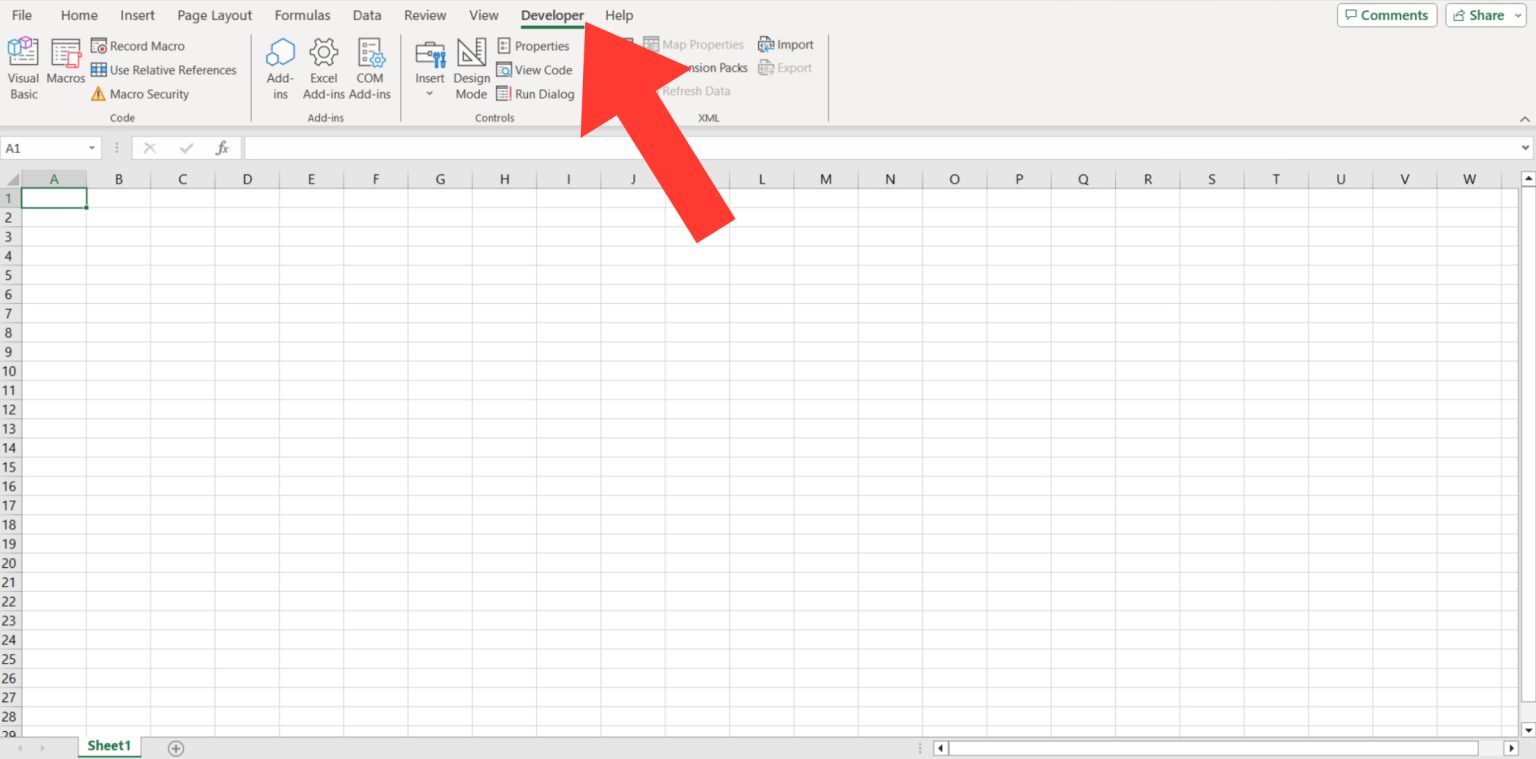Collapse the ribbon with the chevron
Screen dimensions: 1536x759
tap(1525, 119)
